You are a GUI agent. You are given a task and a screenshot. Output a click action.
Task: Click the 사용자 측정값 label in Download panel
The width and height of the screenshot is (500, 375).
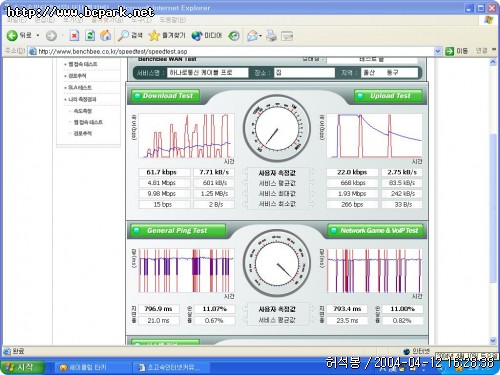click(x=277, y=173)
